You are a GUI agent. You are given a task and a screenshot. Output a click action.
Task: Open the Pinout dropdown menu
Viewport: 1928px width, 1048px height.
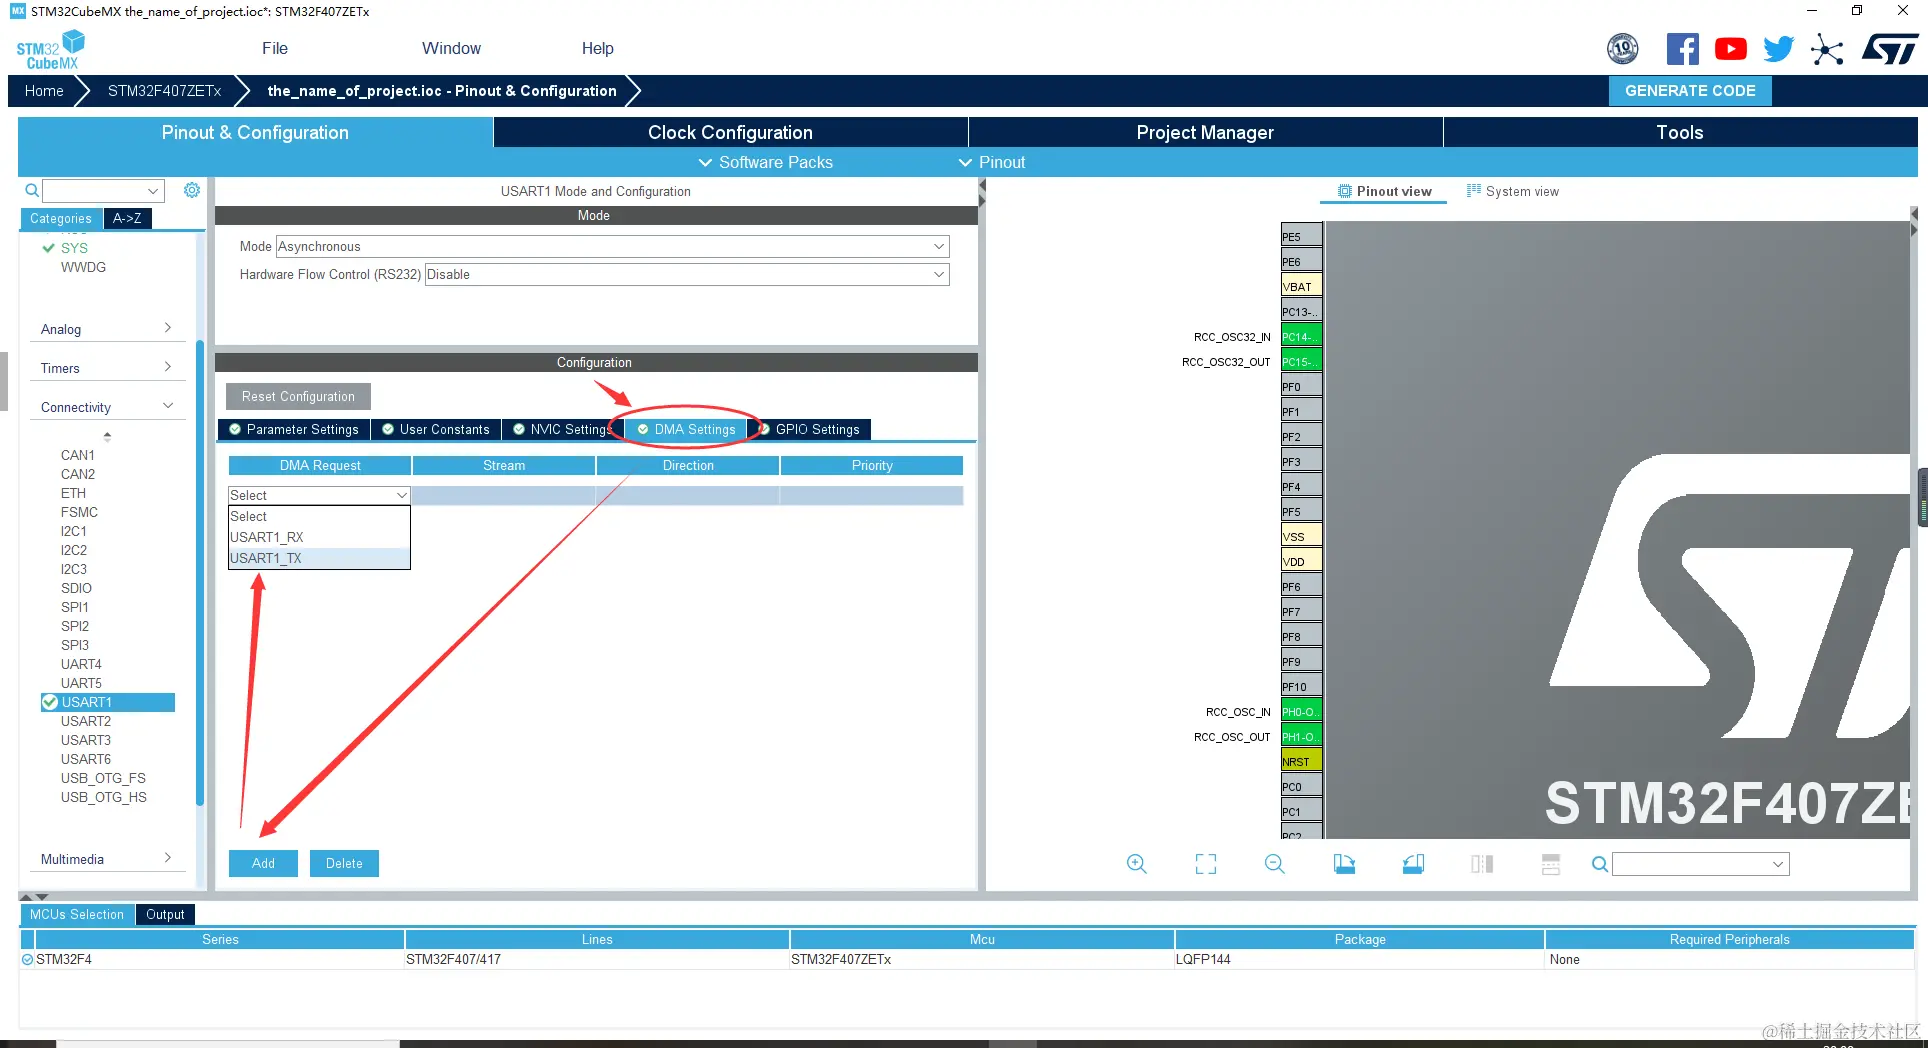(992, 162)
